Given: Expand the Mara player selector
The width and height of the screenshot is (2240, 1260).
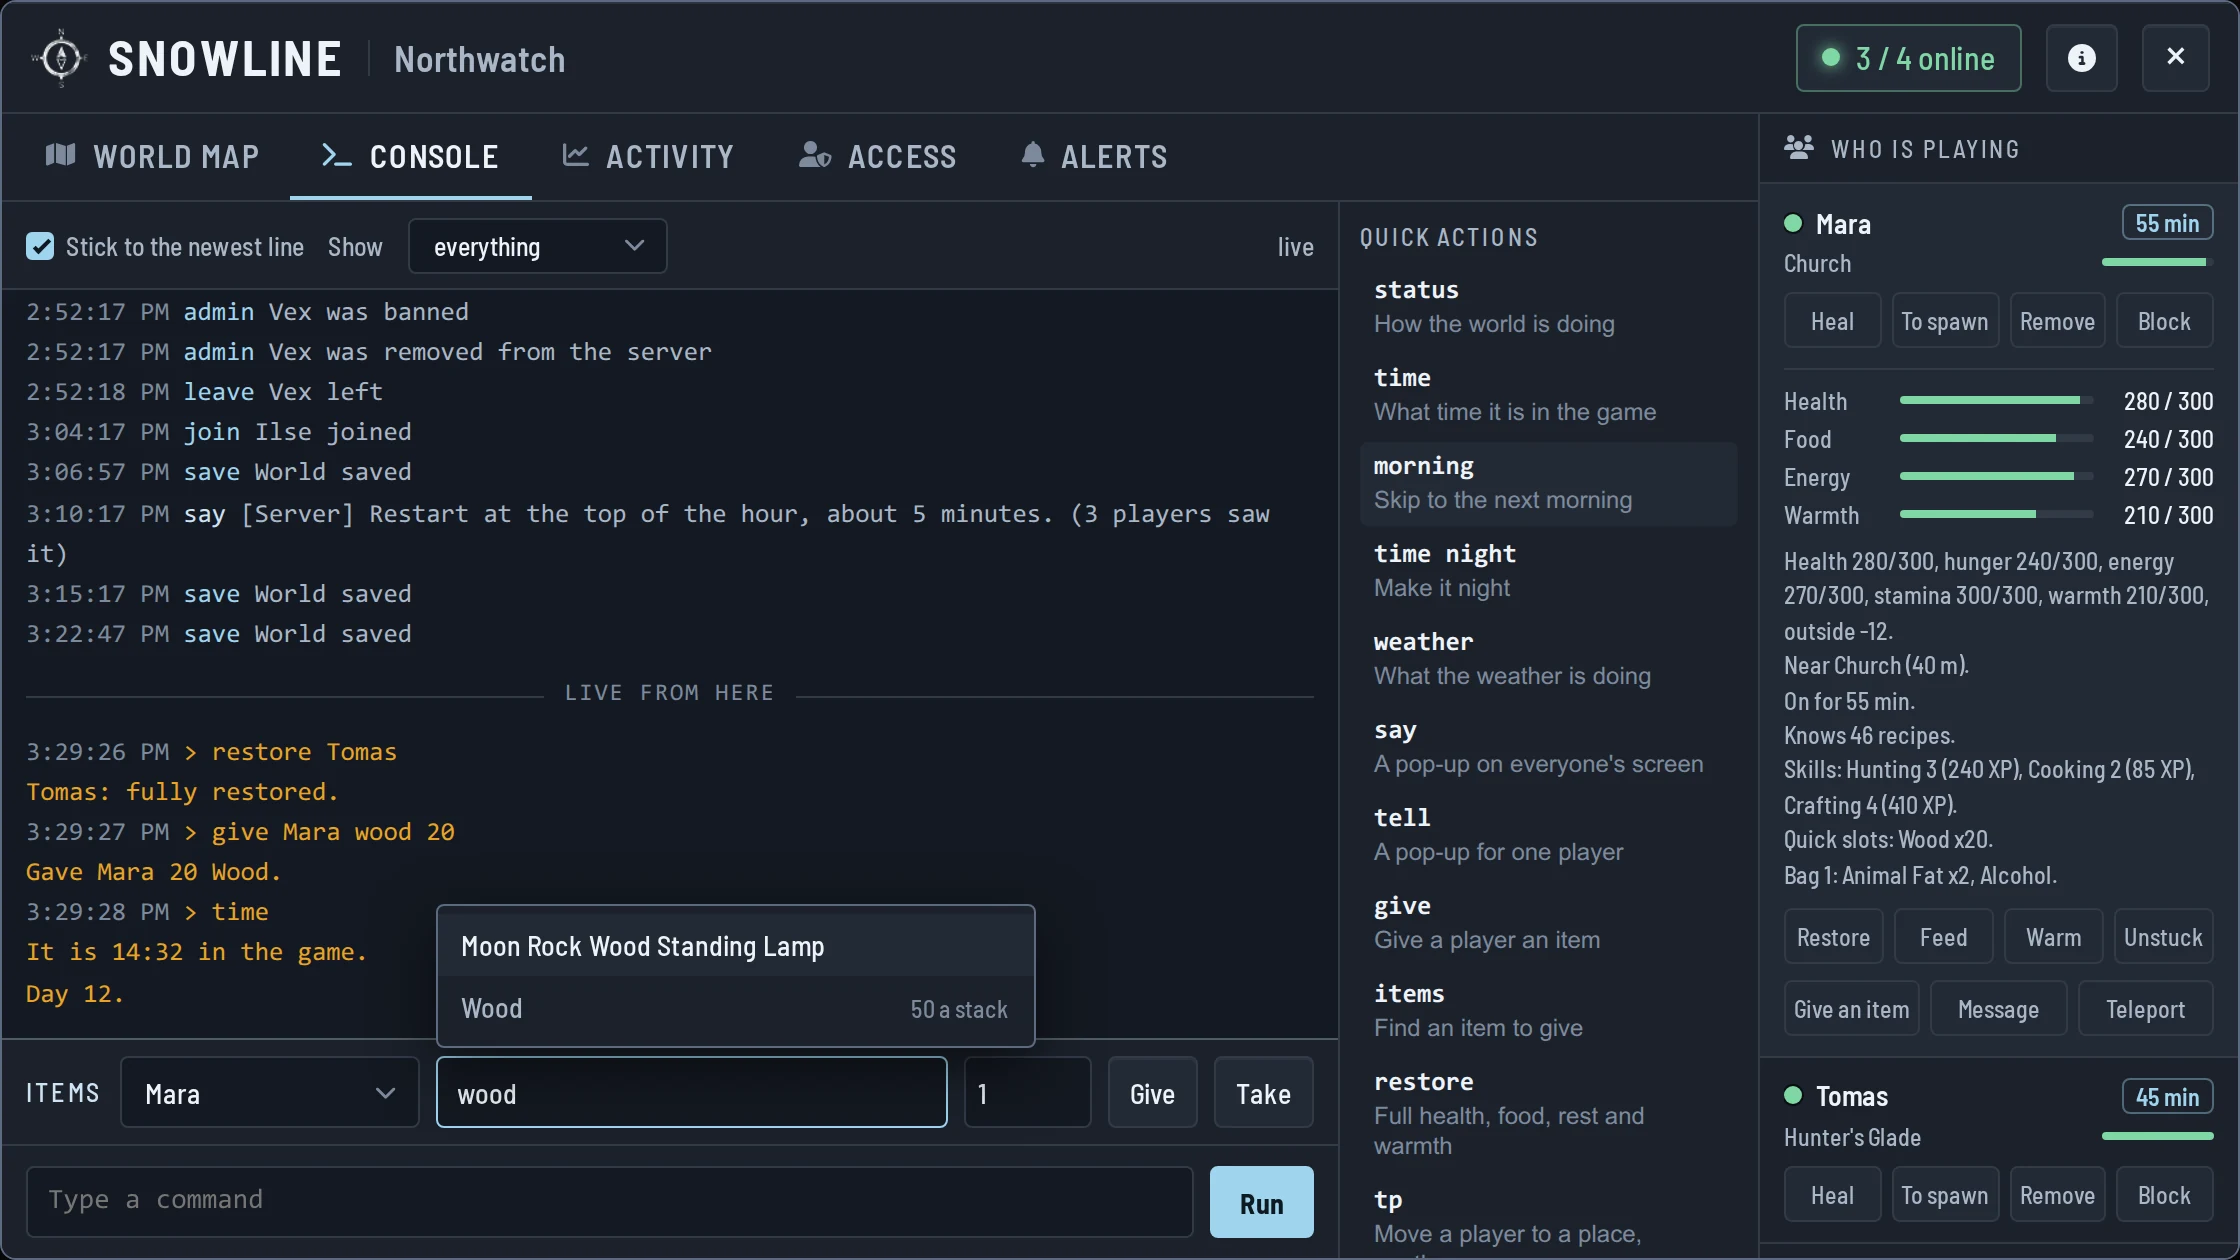Looking at the screenshot, I should [x=270, y=1092].
